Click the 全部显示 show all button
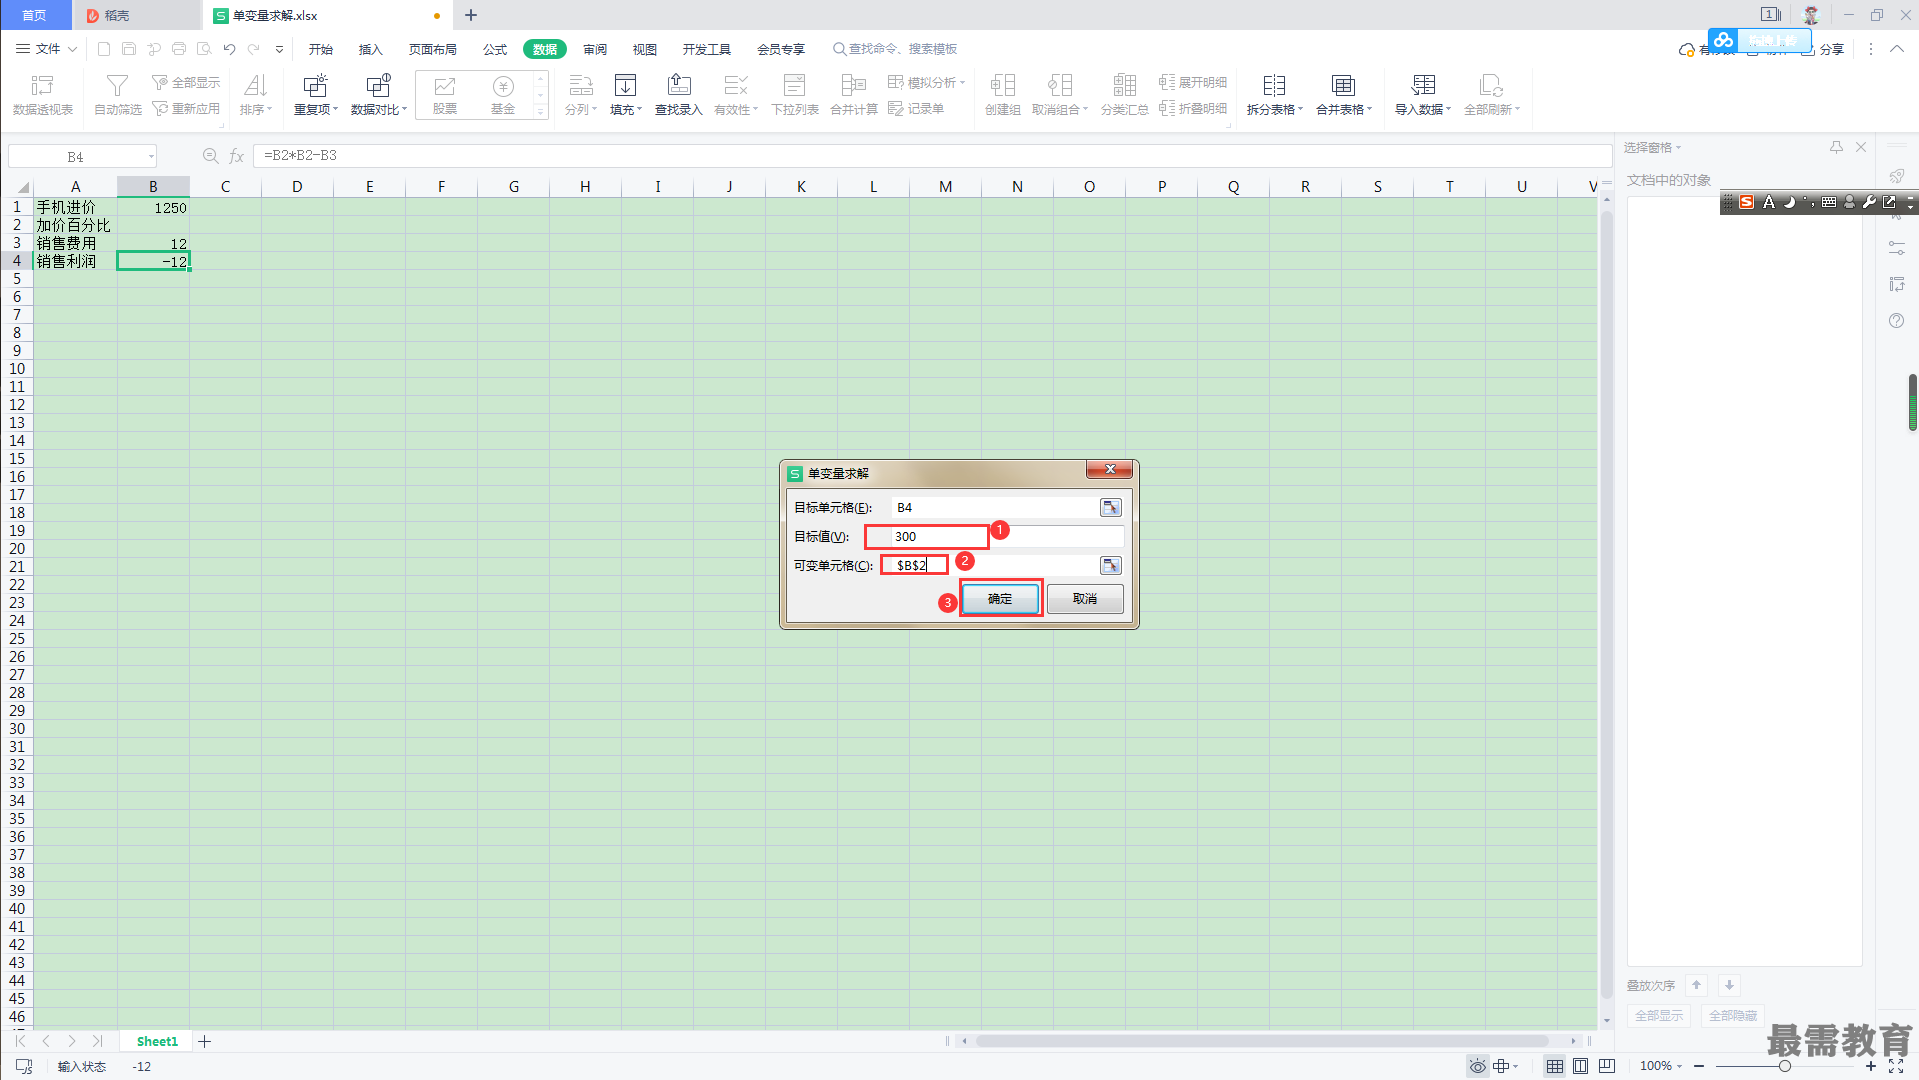This screenshot has height=1080, width=1919. (x=186, y=82)
